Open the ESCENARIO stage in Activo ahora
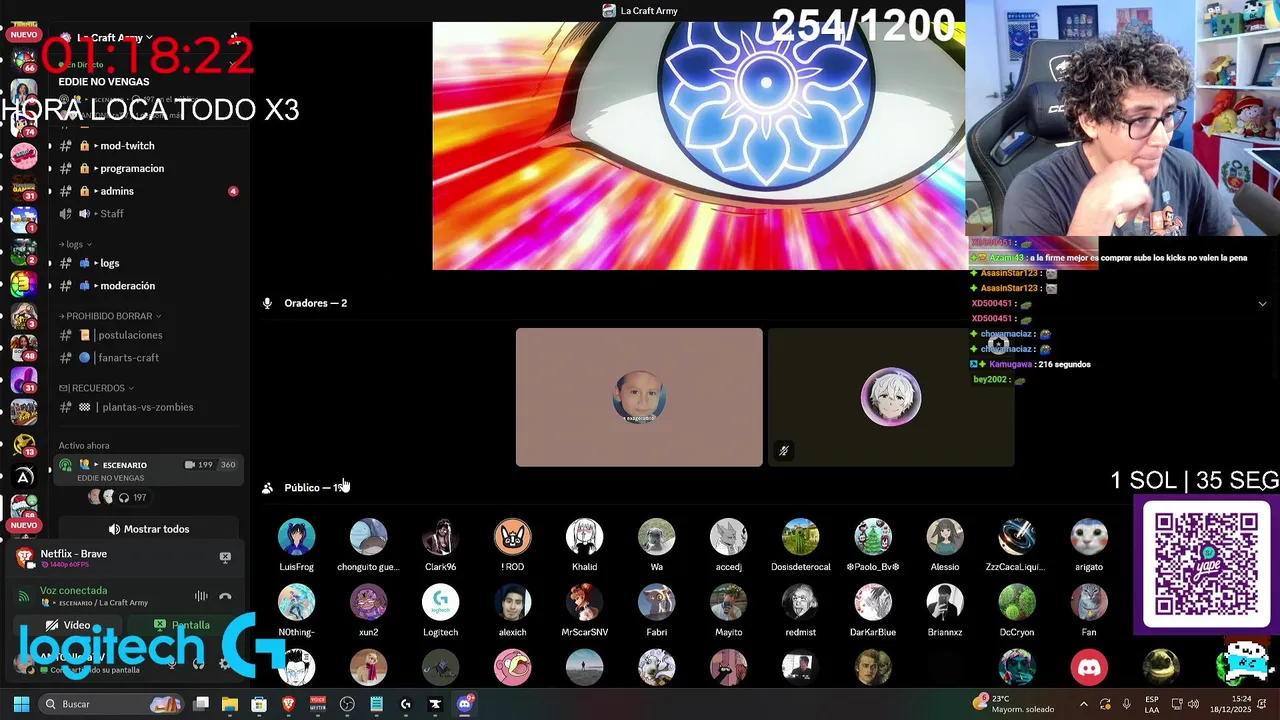The image size is (1280, 720). 148,471
